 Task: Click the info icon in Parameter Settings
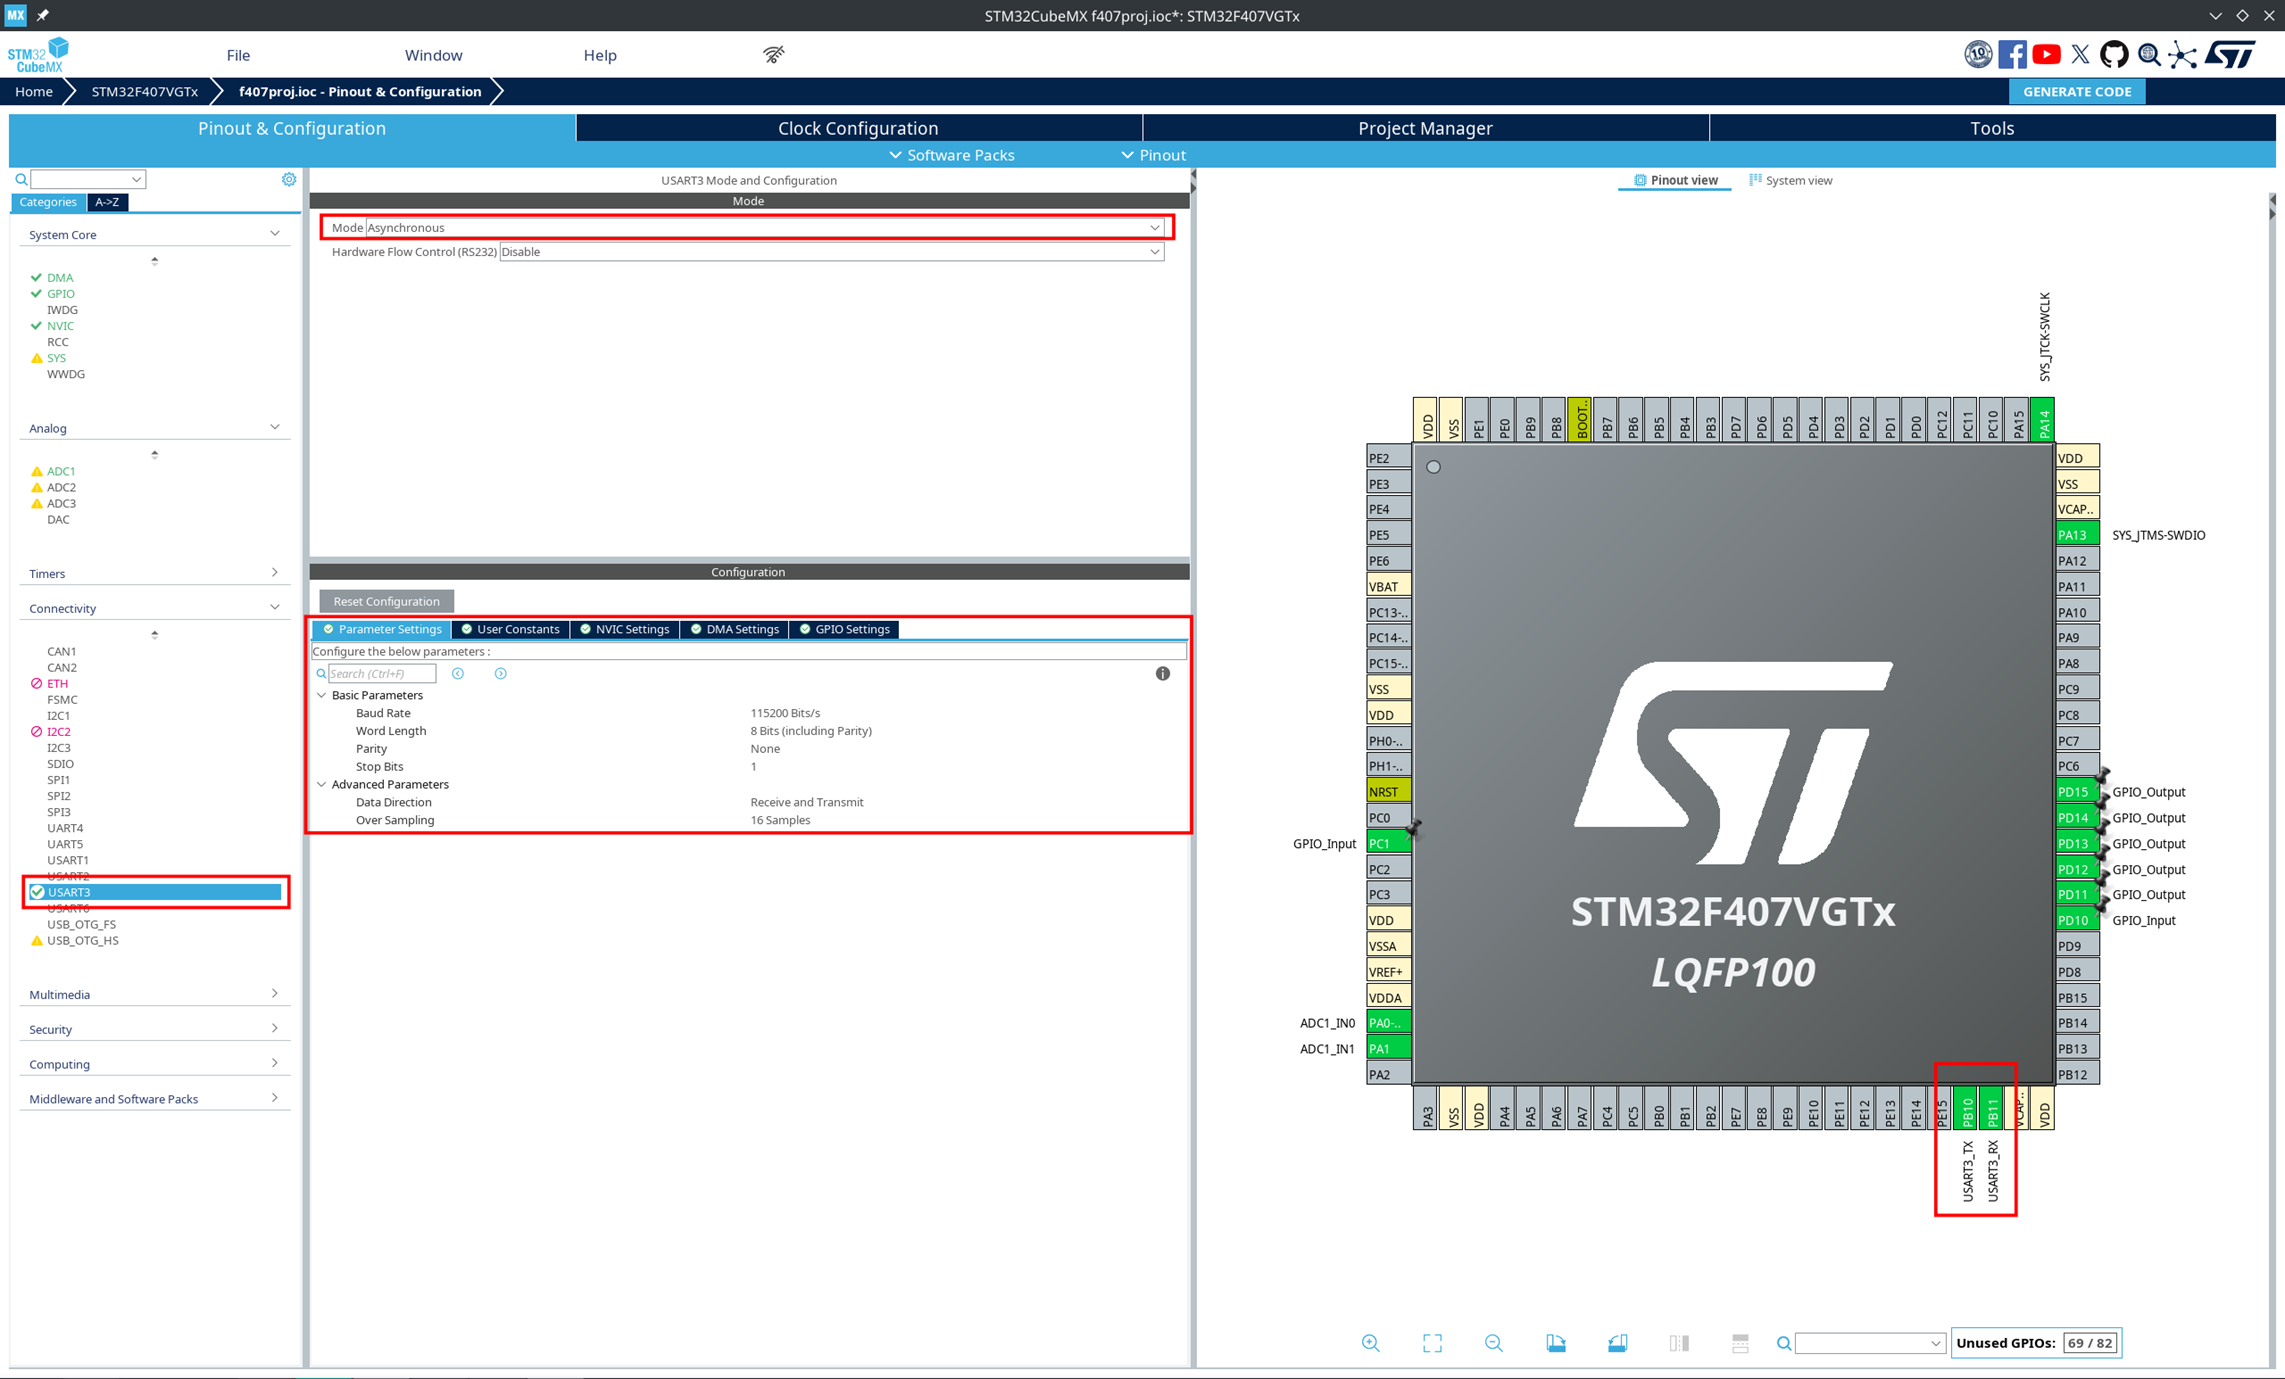pos(1163,673)
